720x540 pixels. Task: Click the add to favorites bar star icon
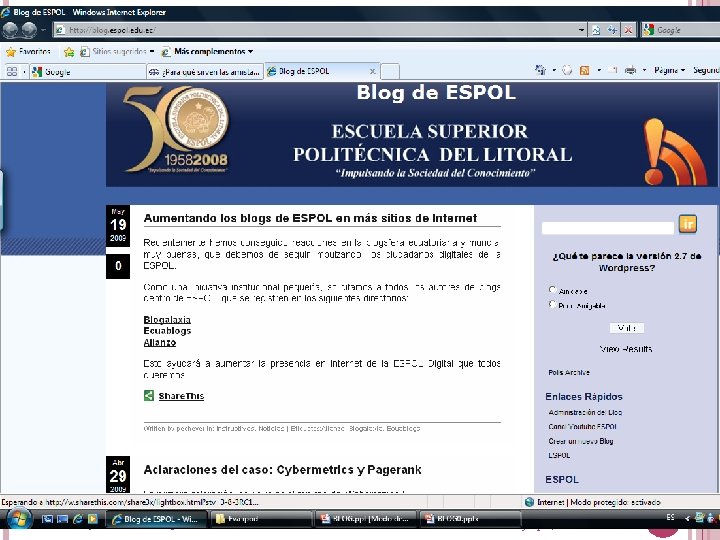[x=69, y=52]
